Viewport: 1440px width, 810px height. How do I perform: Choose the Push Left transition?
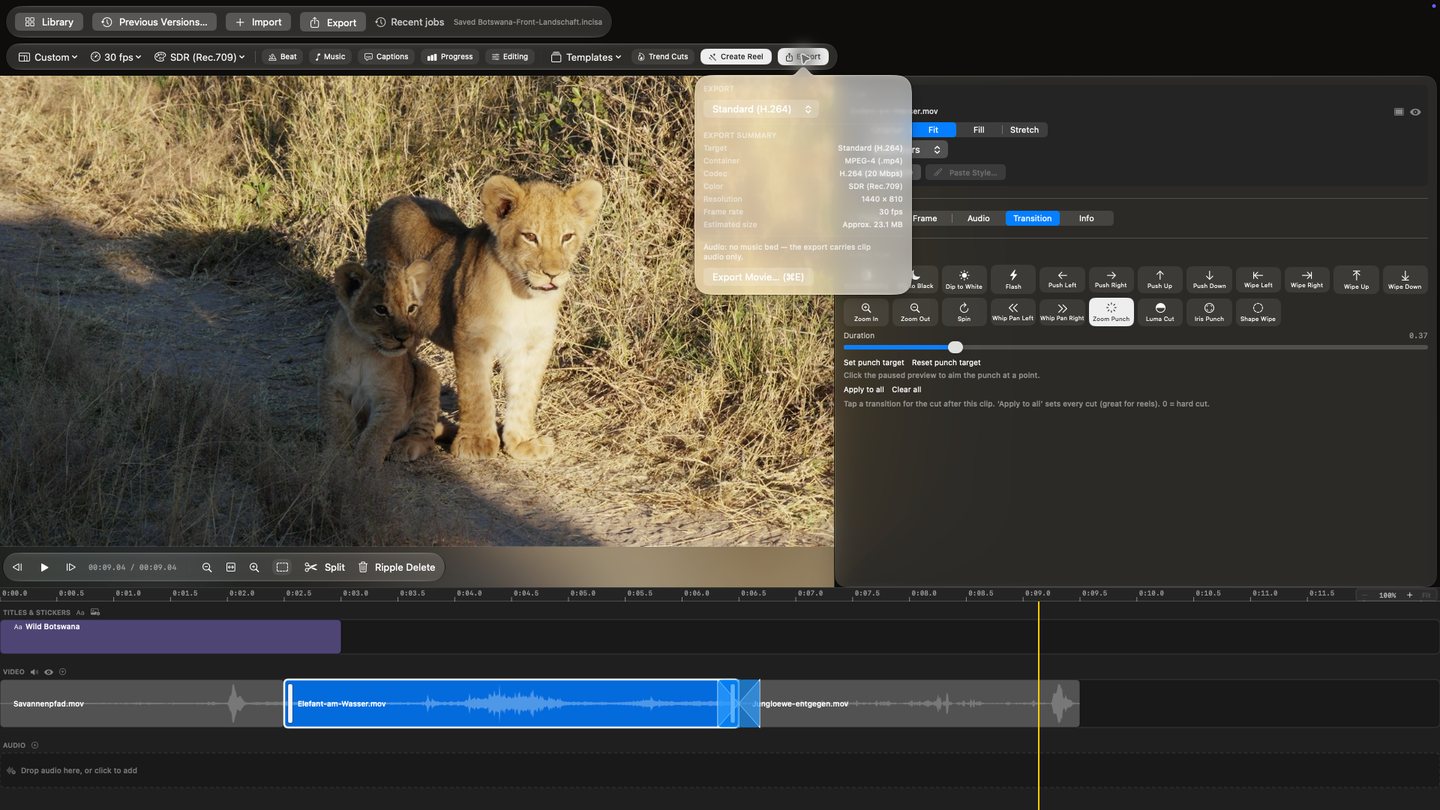point(1062,279)
